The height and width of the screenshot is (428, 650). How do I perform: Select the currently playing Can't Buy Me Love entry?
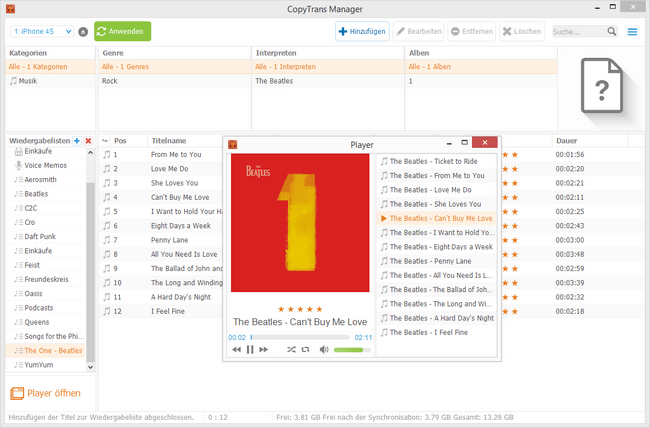point(437,219)
